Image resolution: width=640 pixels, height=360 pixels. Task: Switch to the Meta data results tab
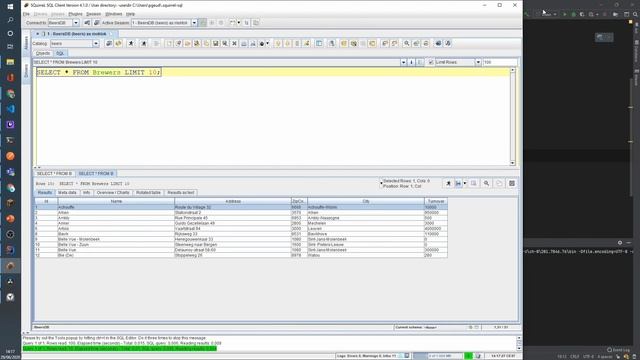click(67, 193)
